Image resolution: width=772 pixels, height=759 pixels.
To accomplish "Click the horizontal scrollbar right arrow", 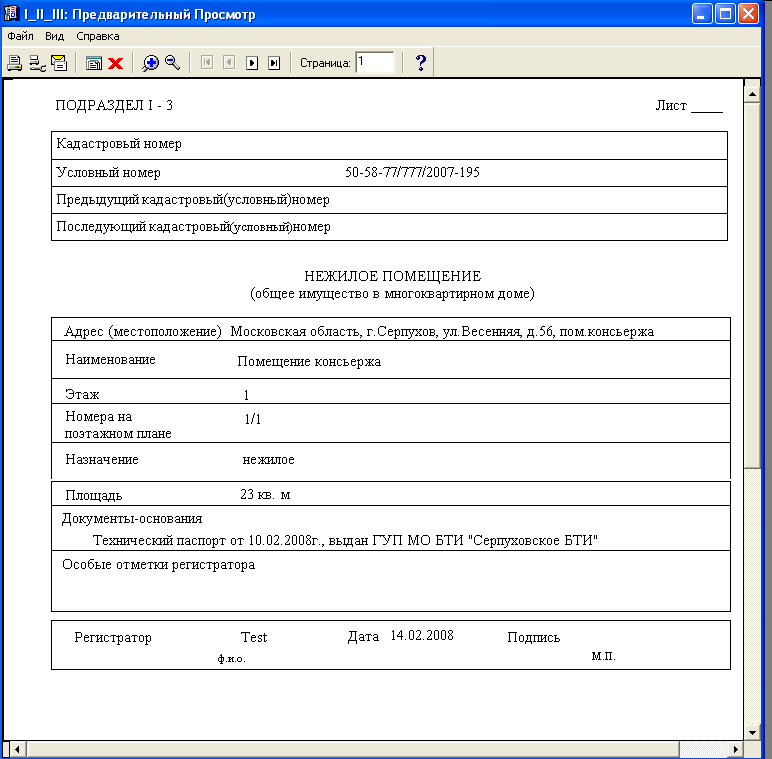I will tap(735, 750).
